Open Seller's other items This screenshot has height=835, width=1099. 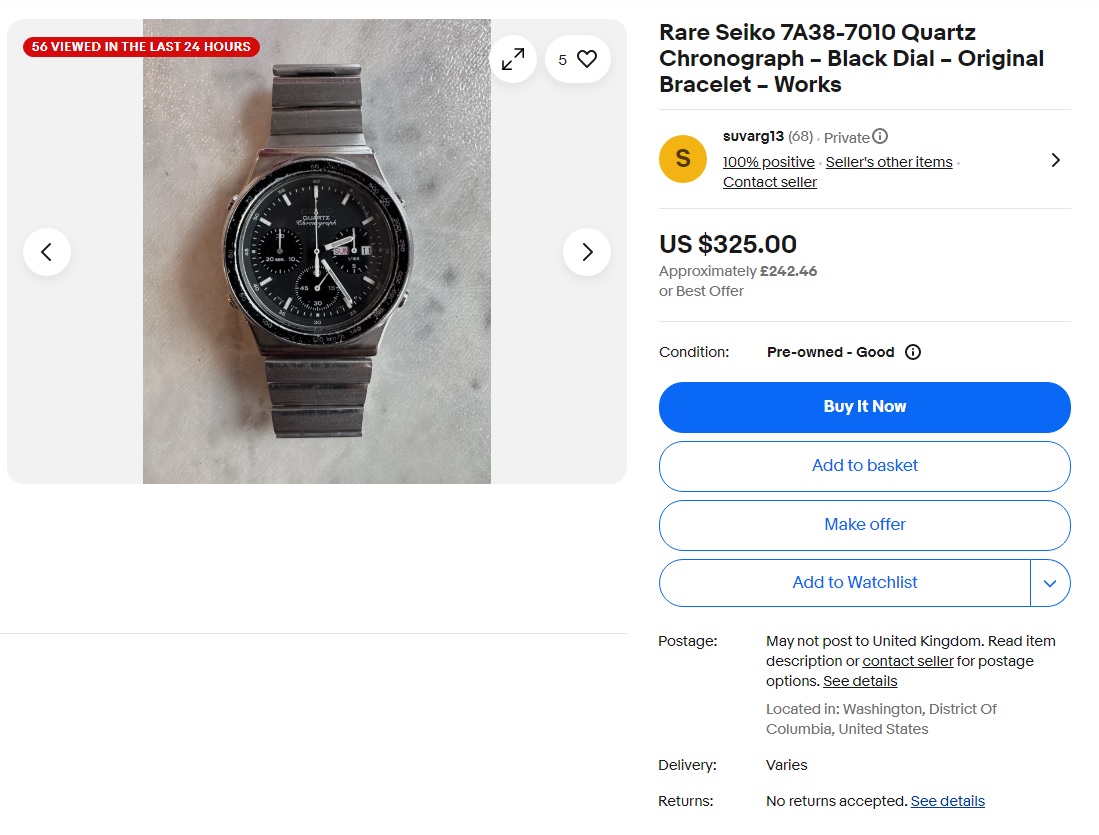tap(888, 161)
